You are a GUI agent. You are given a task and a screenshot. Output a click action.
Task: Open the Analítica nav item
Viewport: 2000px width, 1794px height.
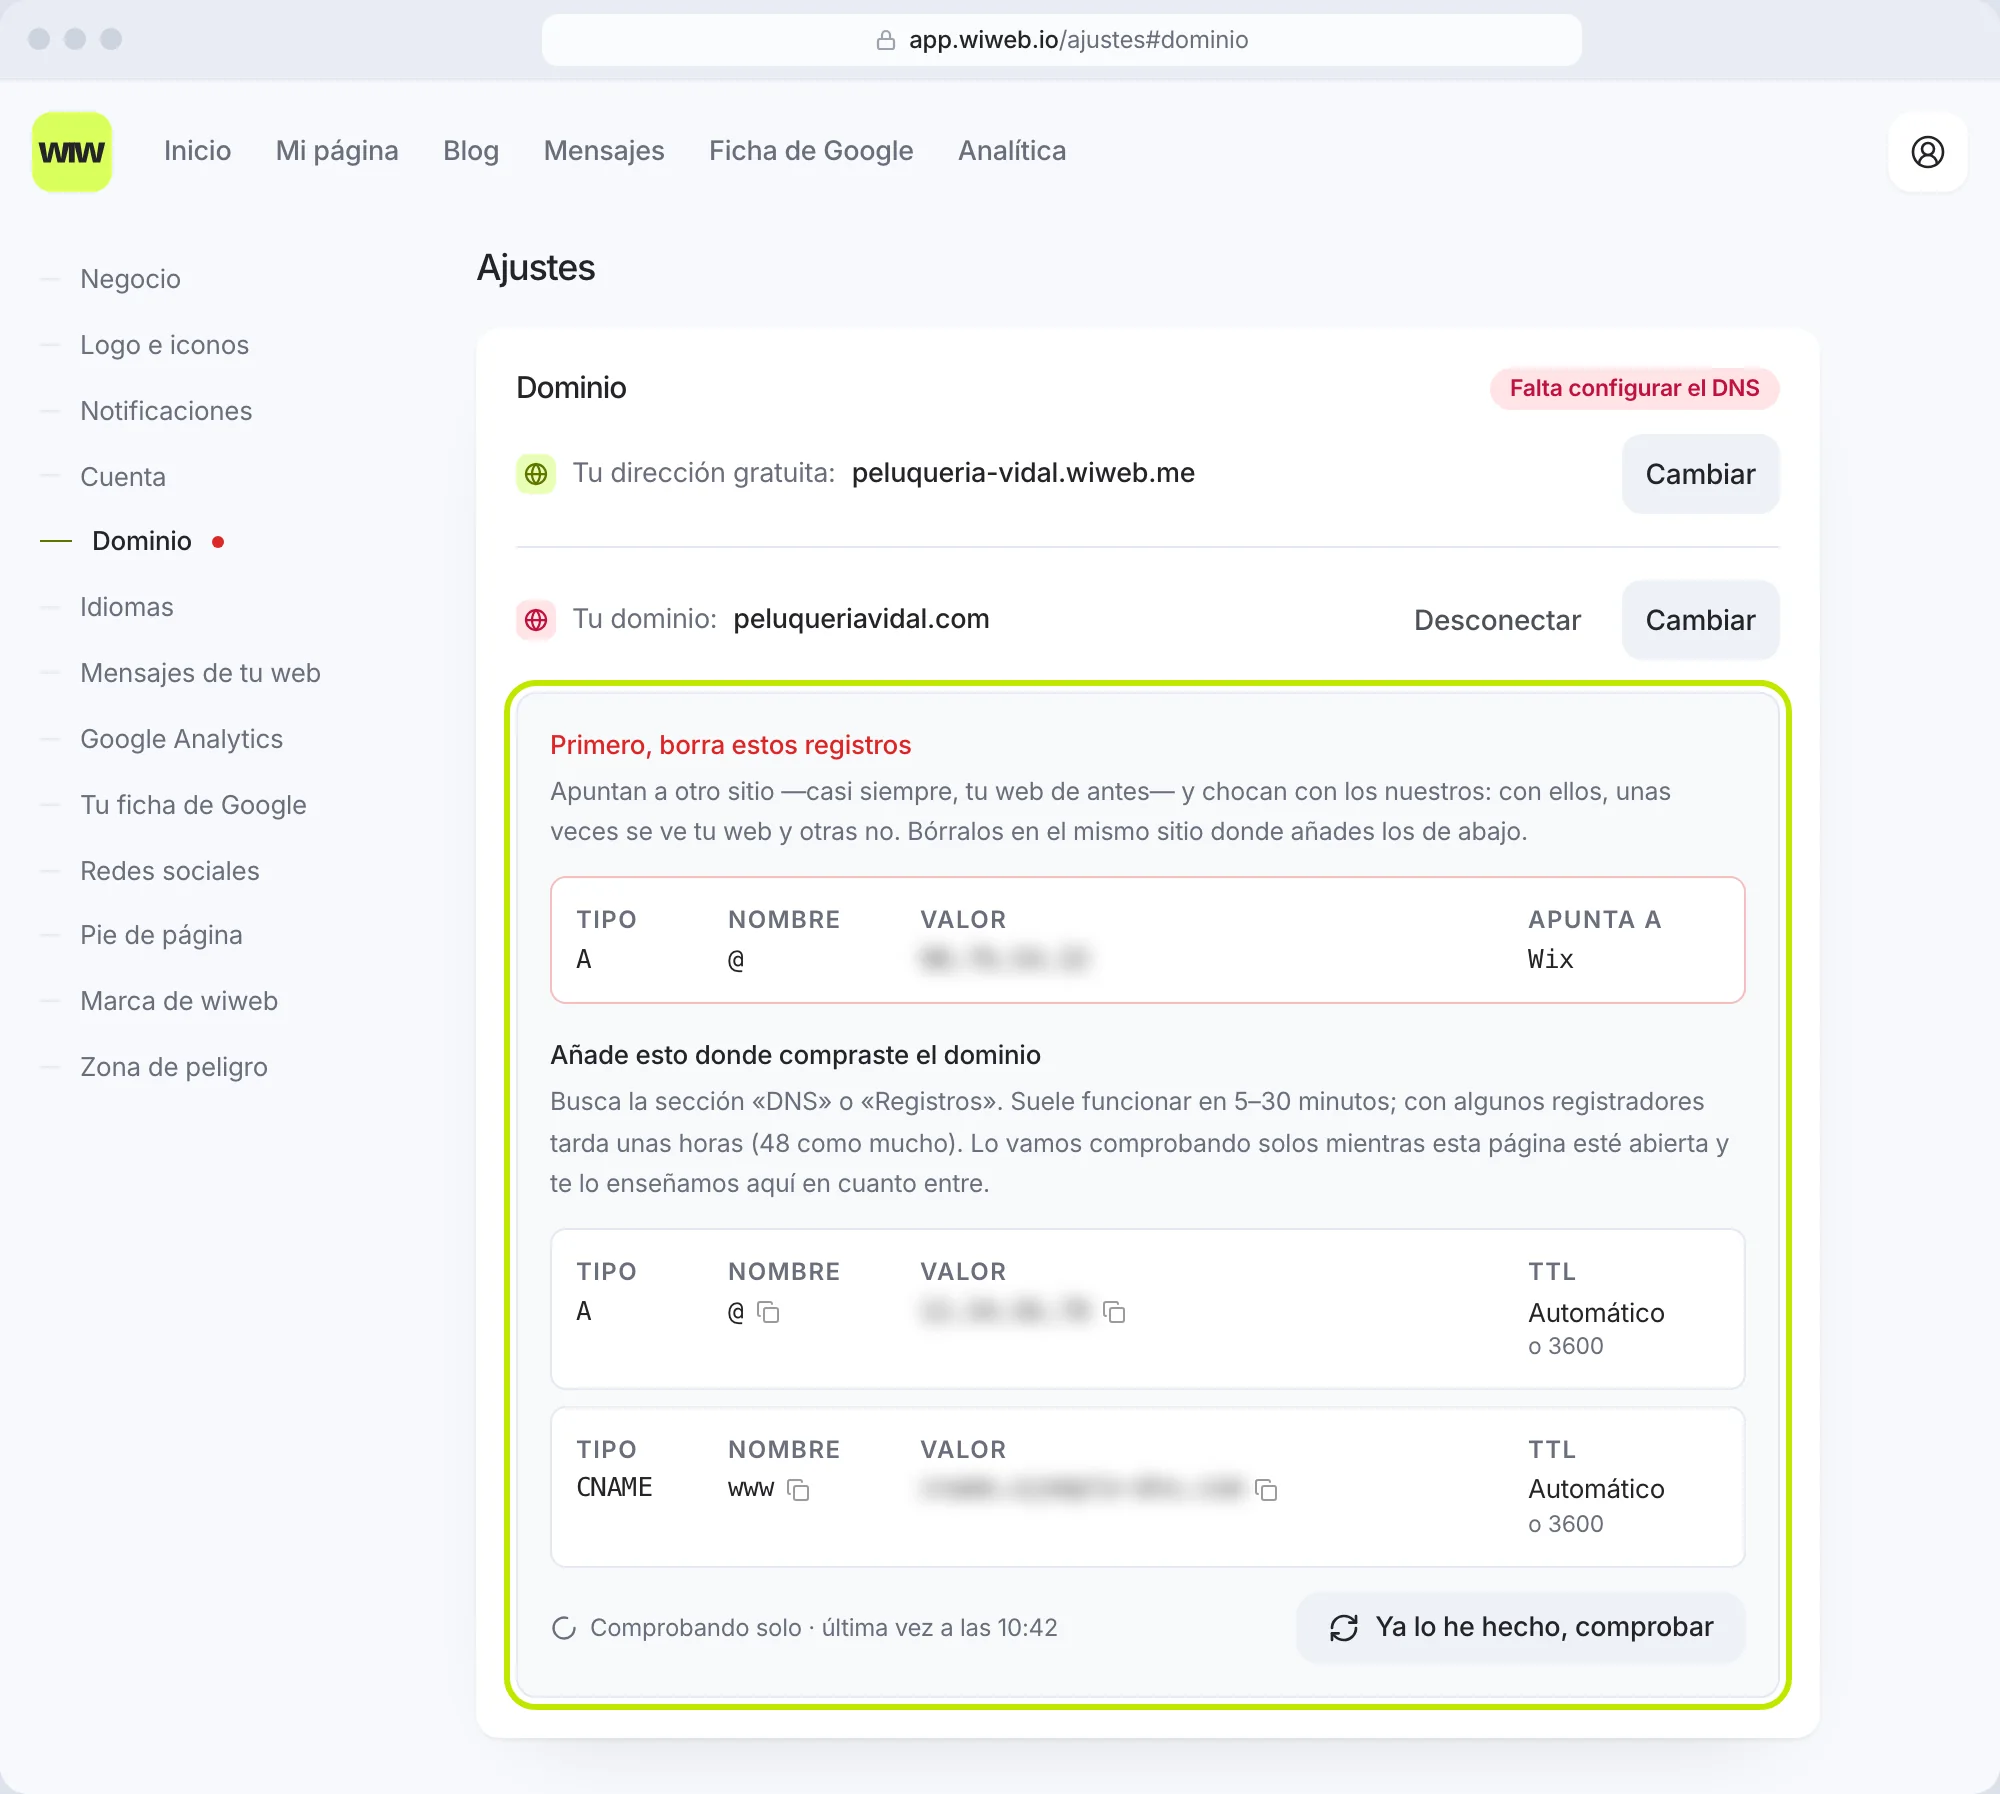coord(1012,151)
